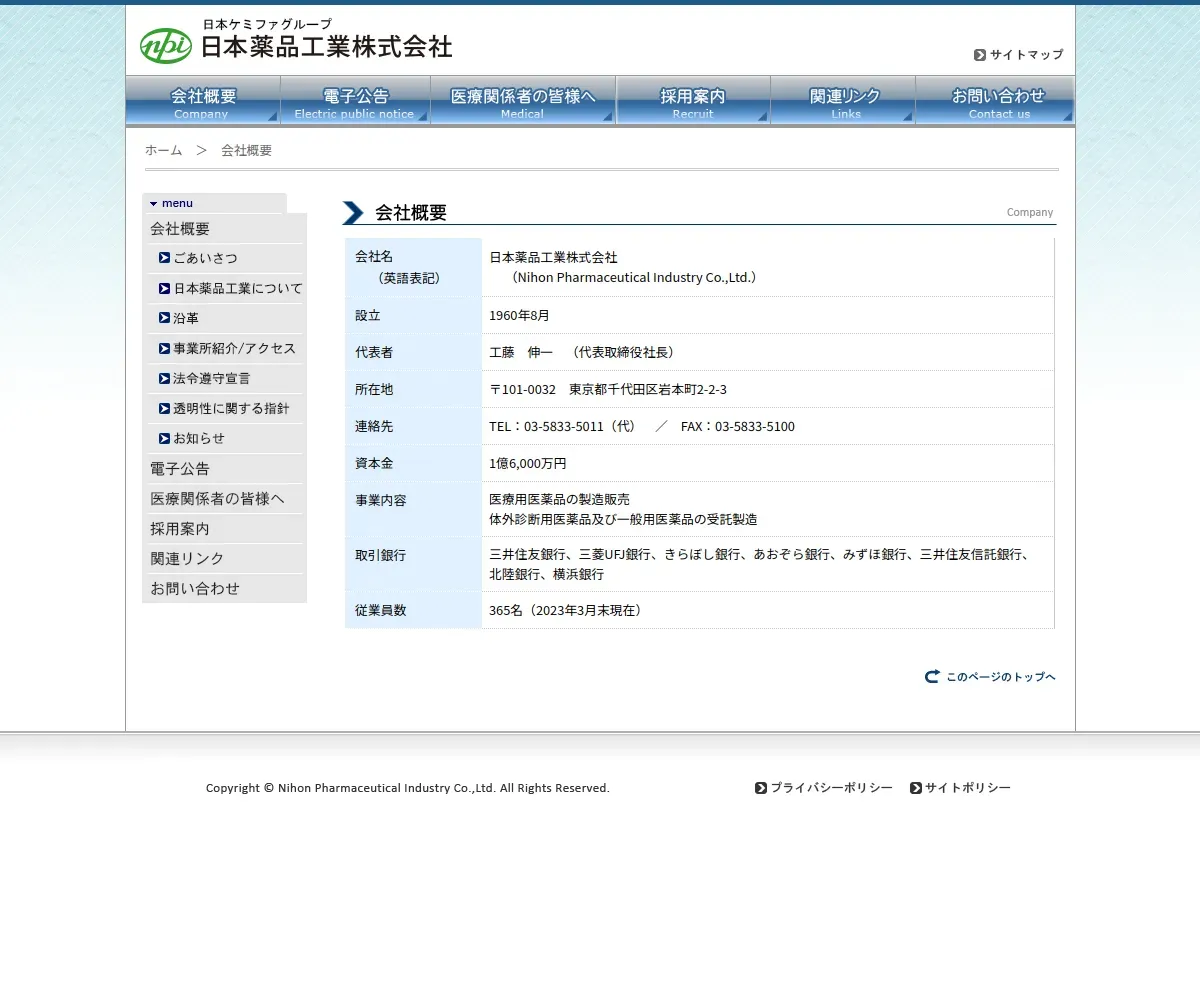The width and height of the screenshot is (1200, 1000).
Task: Click the 1億6,000万円 value
Action: click(528, 463)
